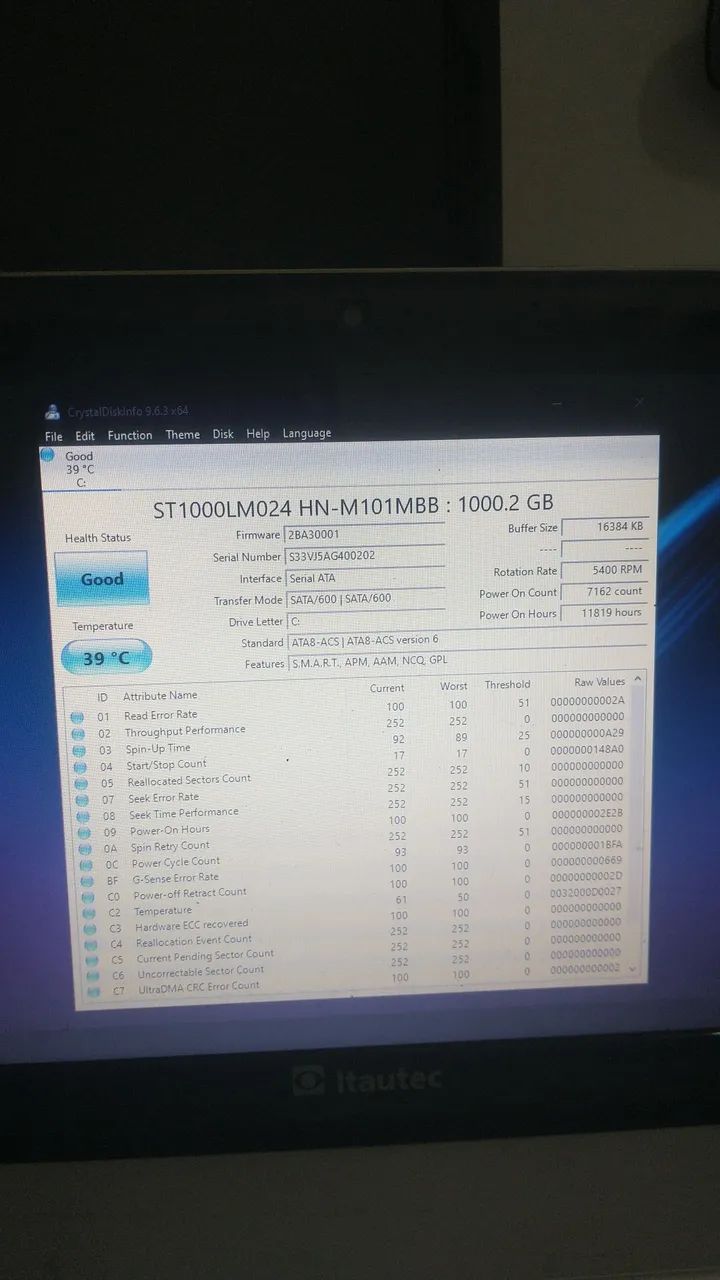Open the Disk menu
Screen dimensions: 720x1280
click(x=222, y=434)
